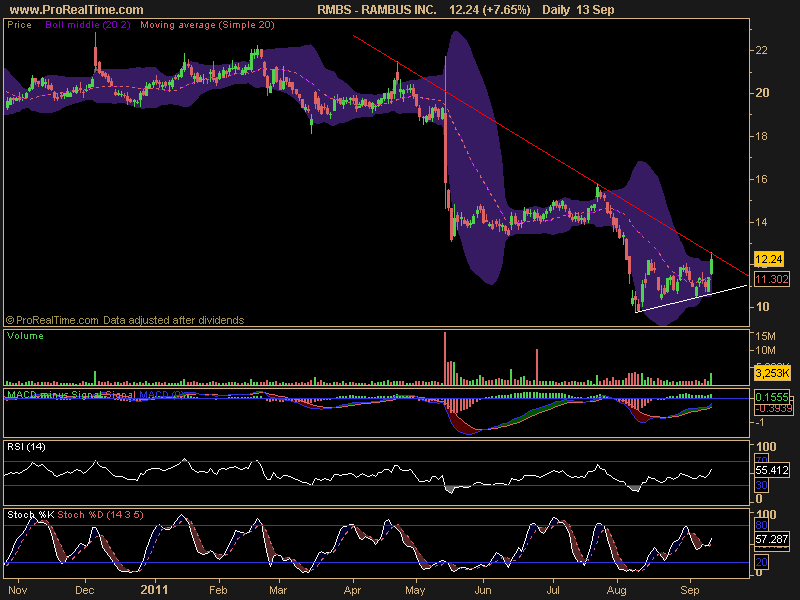Viewport: 800px width, 600px height.
Task: Click the Mar date axis label
Action: [278, 590]
